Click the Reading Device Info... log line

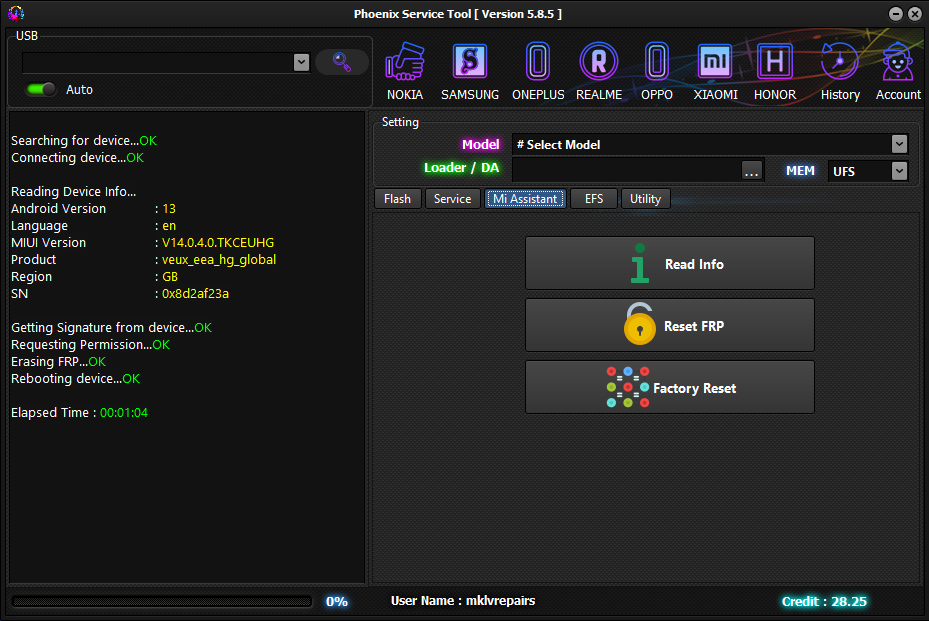click(73, 192)
